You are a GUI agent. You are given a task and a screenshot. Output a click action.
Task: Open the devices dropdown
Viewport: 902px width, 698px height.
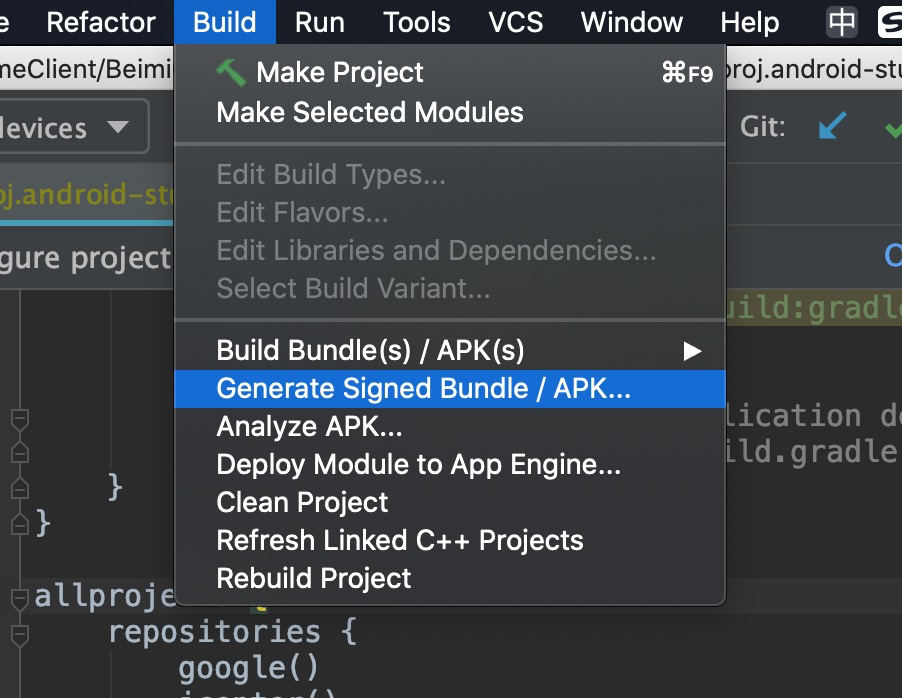pyautogui.click(x=74, y=127)
